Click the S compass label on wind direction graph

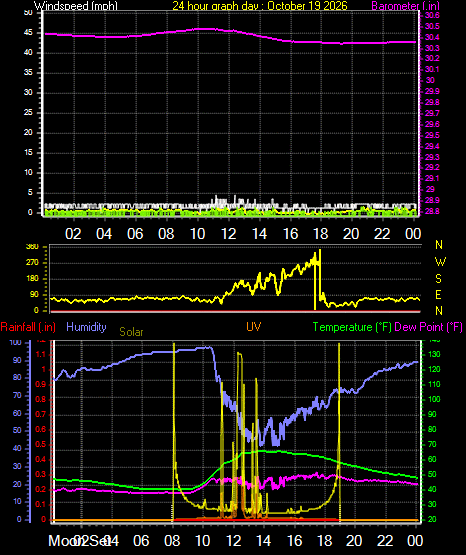438,279
